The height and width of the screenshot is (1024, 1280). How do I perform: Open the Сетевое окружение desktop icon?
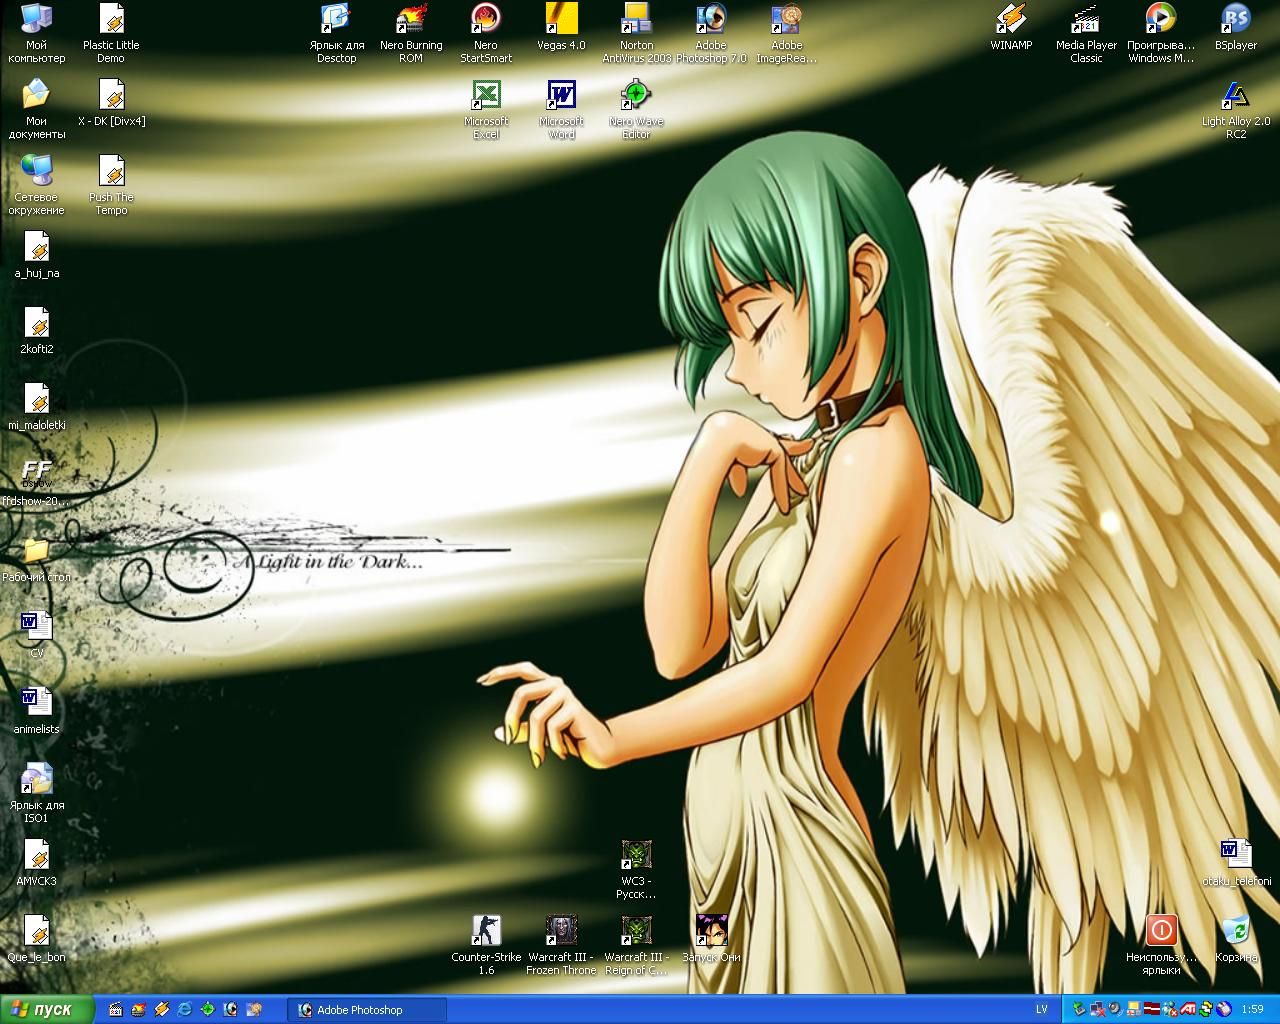tap(36, 185)
